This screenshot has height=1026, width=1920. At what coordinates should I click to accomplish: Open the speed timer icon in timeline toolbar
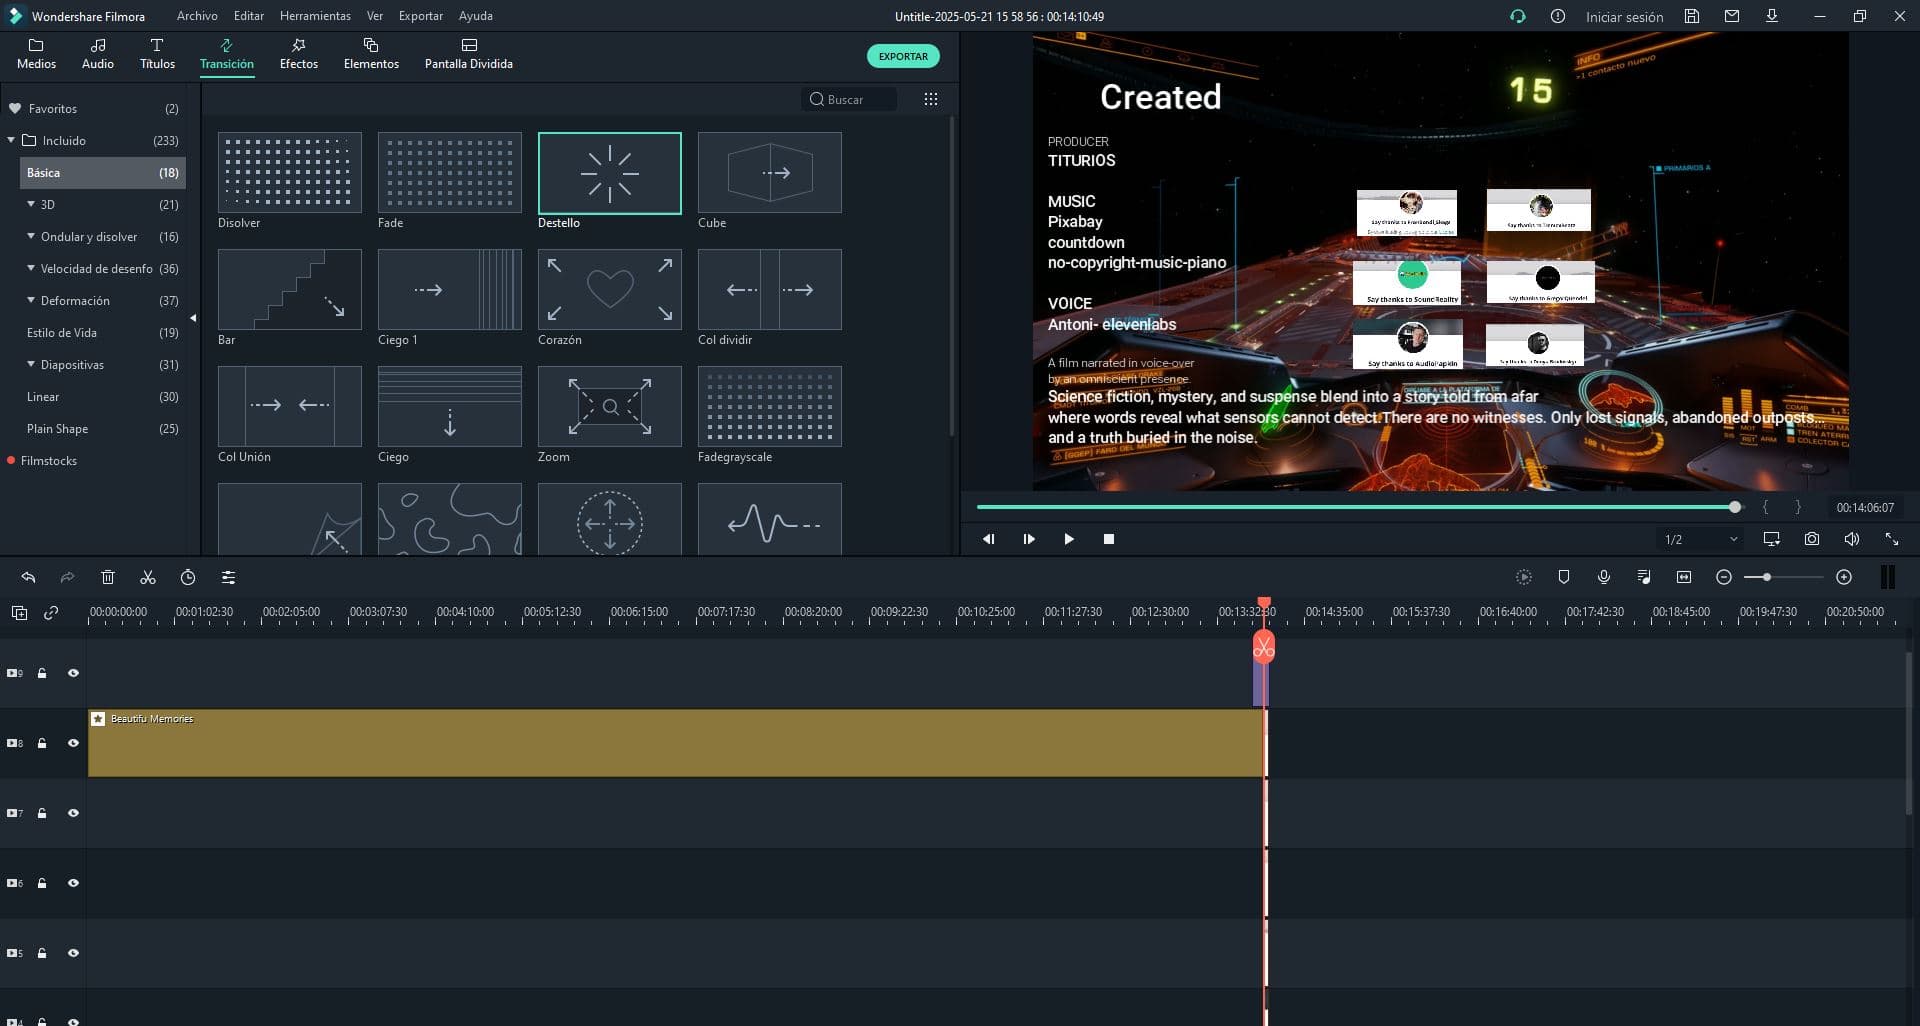click(x=188, y=577)
